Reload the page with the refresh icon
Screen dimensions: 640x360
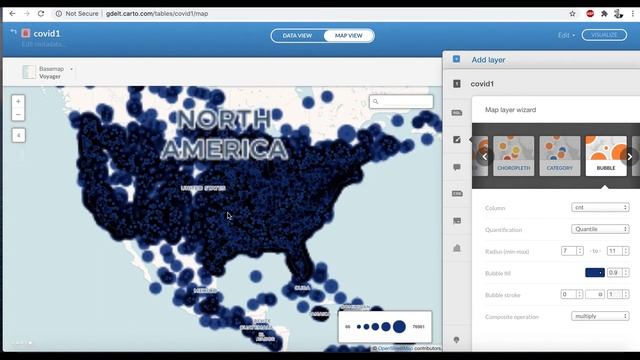[41, 13]
